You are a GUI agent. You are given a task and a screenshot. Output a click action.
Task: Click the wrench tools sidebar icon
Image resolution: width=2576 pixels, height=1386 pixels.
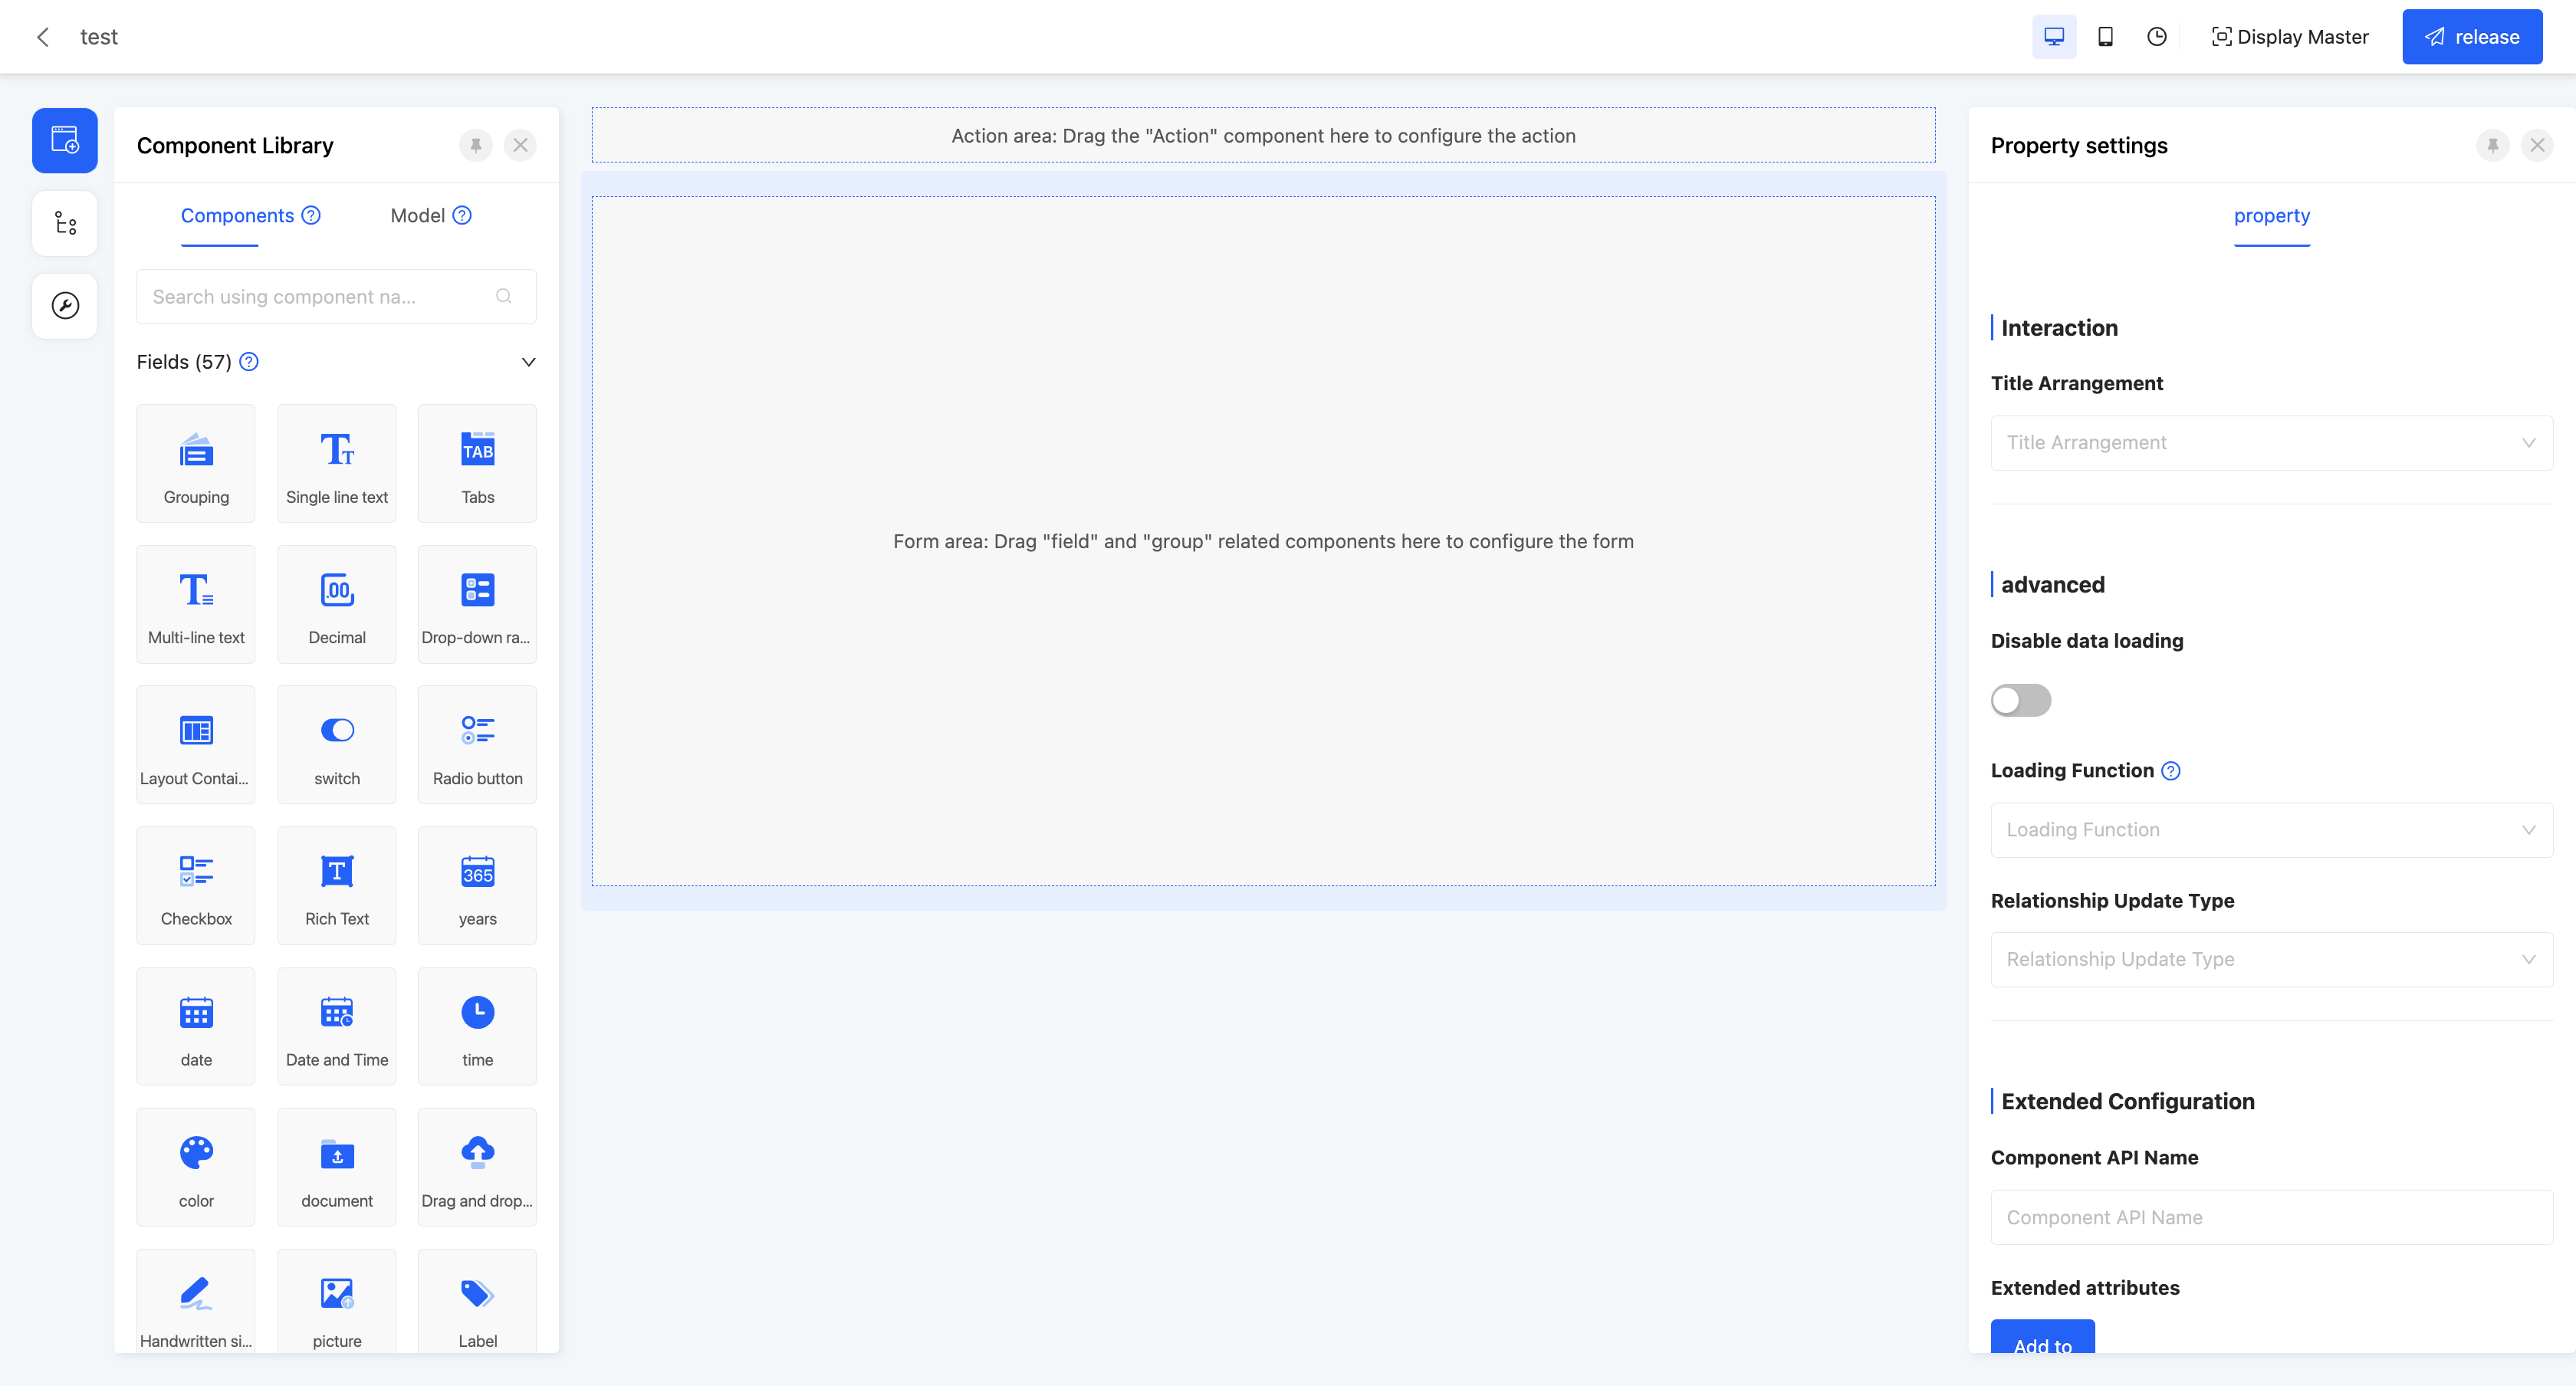[65, 306]
